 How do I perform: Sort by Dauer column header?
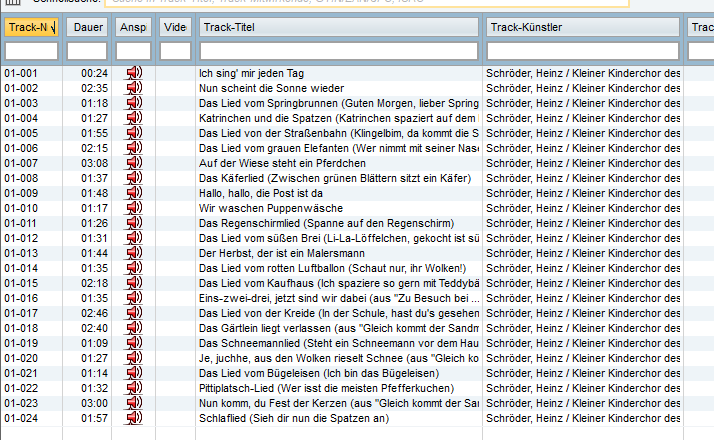tap(87, 27)
